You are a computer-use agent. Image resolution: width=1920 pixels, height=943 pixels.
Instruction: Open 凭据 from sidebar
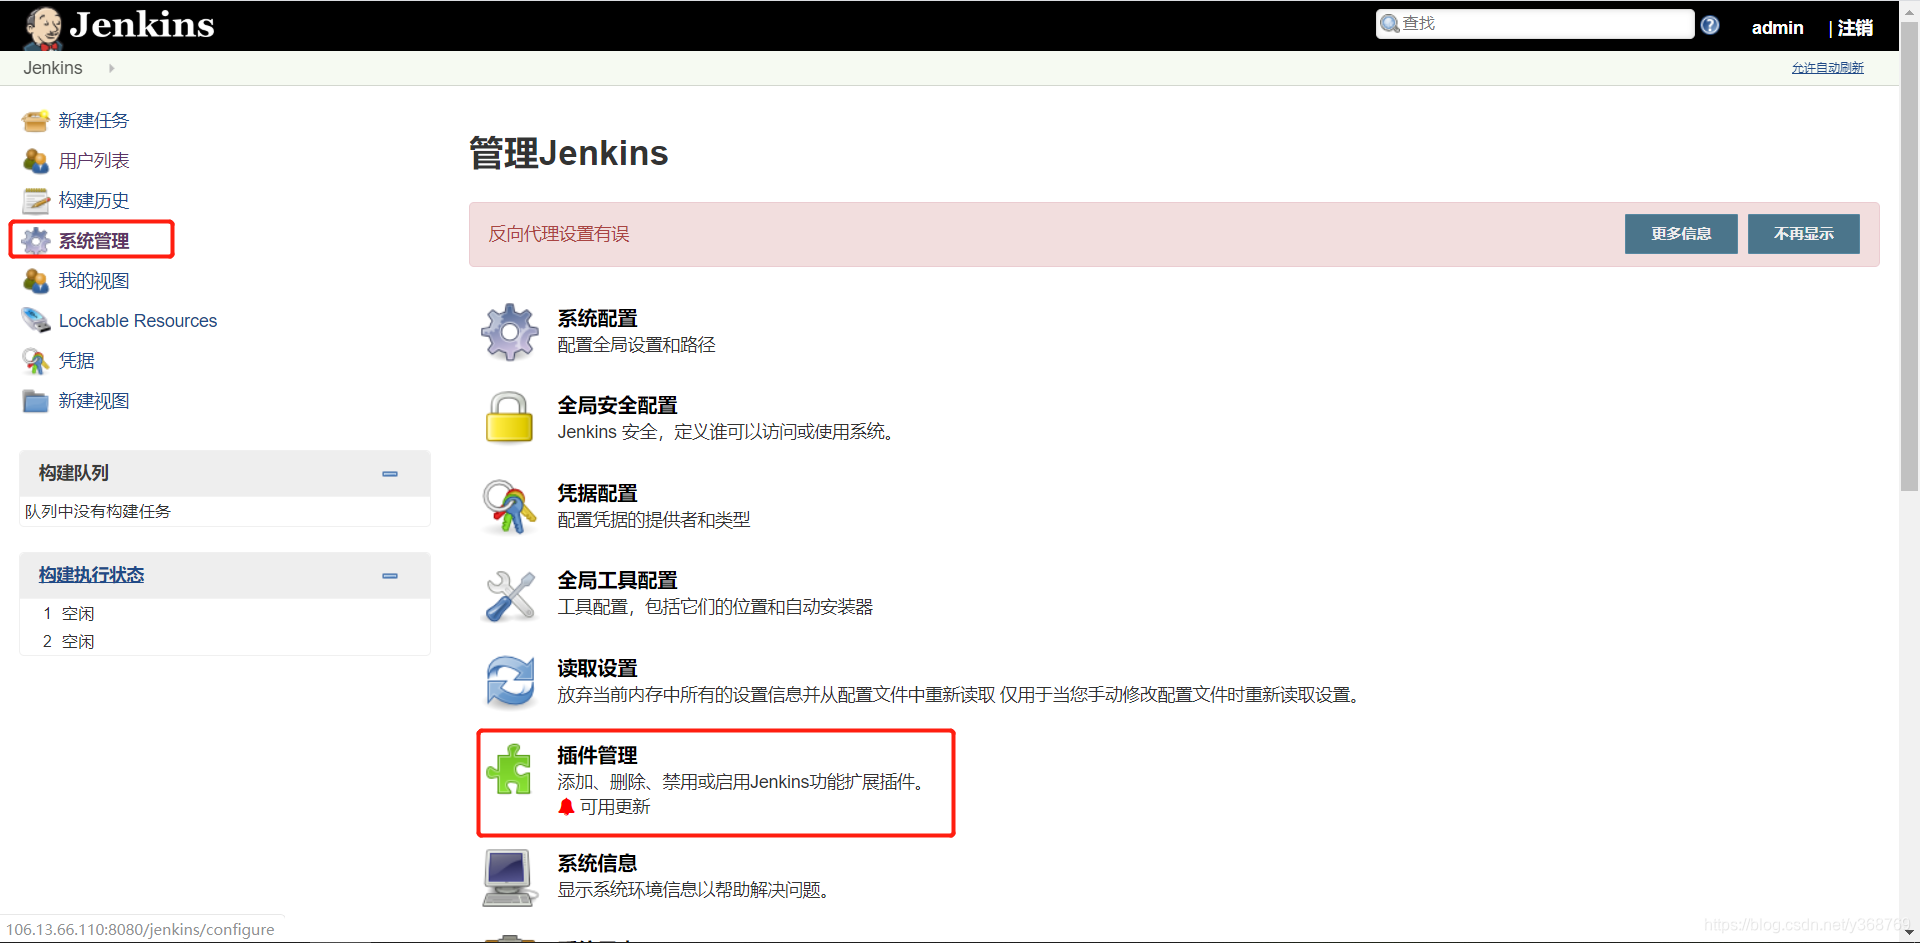click(x=77, y=361)
